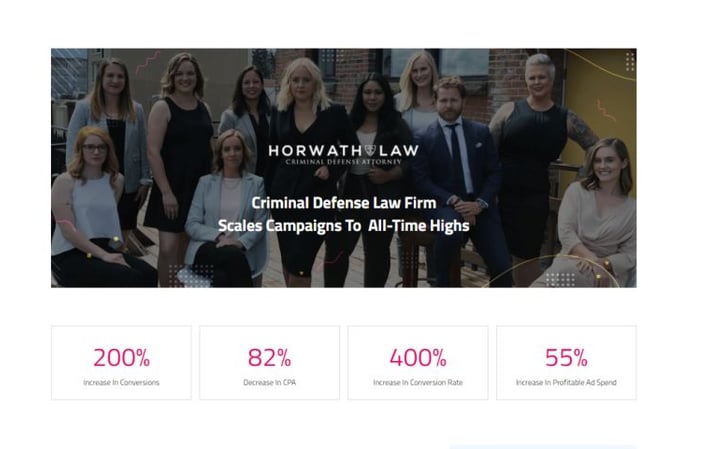Select the 55% stat figure
Image resolution: width=709 pixels, height=449 pixels.
tap(566, 358)
